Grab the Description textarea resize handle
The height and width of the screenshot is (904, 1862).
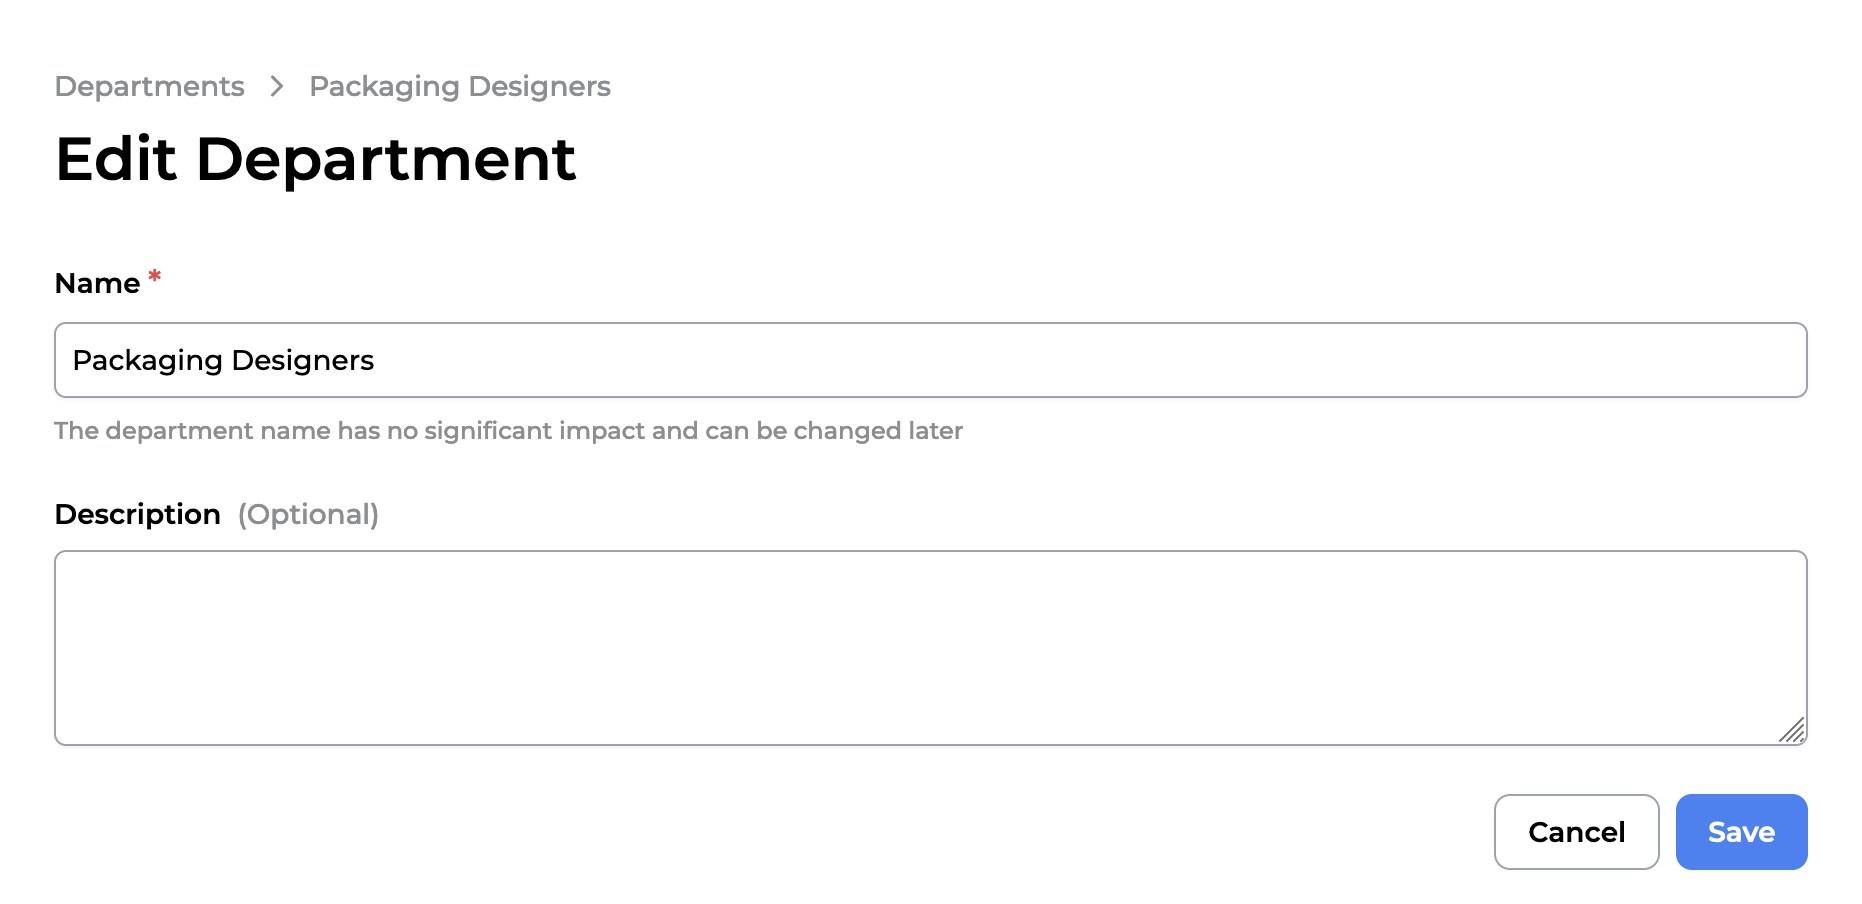(x=1793, y=731)
